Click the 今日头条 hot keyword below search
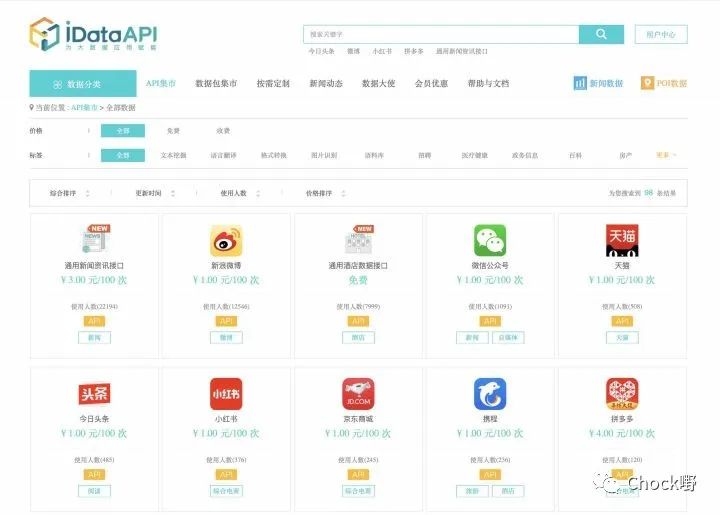 (x=321, y=51)
